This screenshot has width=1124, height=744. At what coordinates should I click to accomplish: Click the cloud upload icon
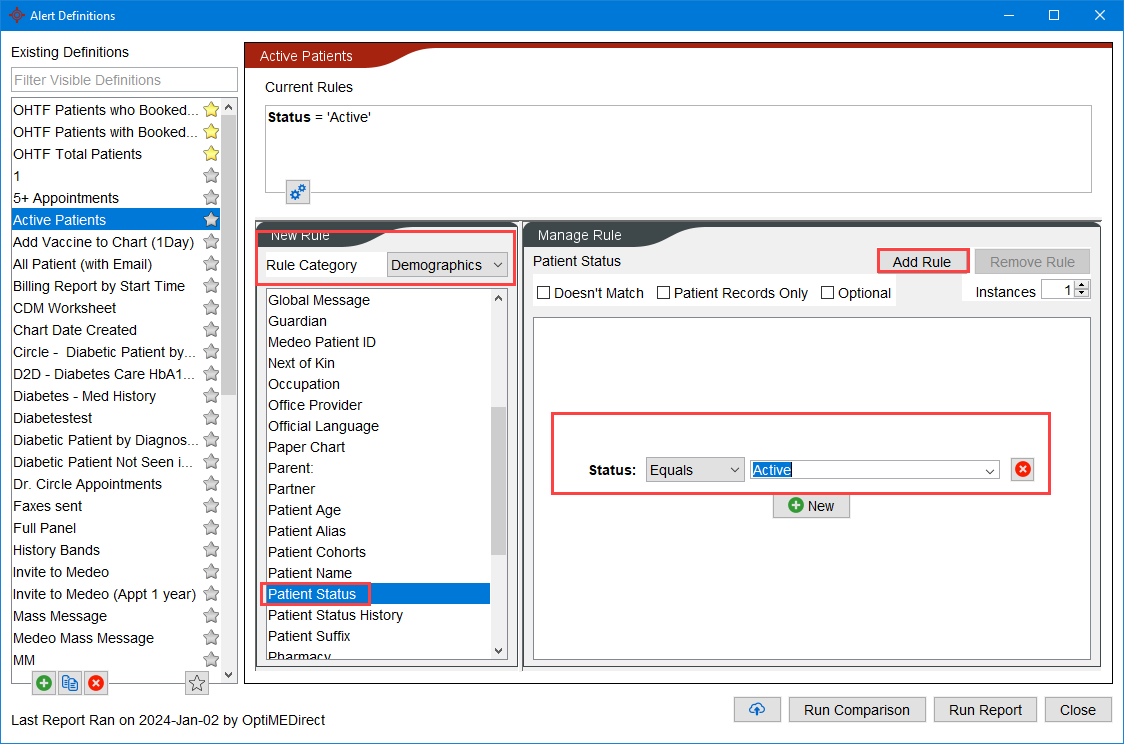pyautogui.click(x=757, y=709)
